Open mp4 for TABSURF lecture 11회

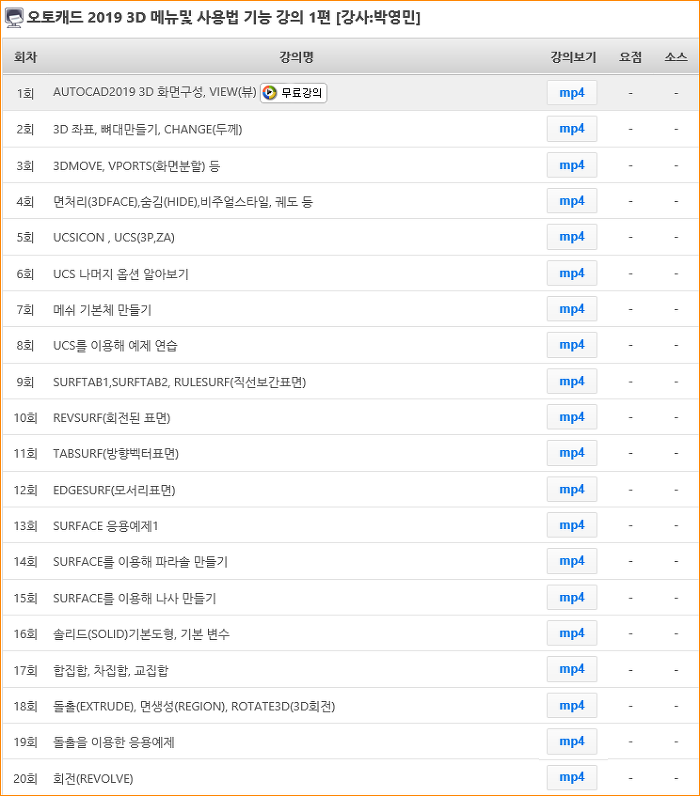(x=572, y=453)
